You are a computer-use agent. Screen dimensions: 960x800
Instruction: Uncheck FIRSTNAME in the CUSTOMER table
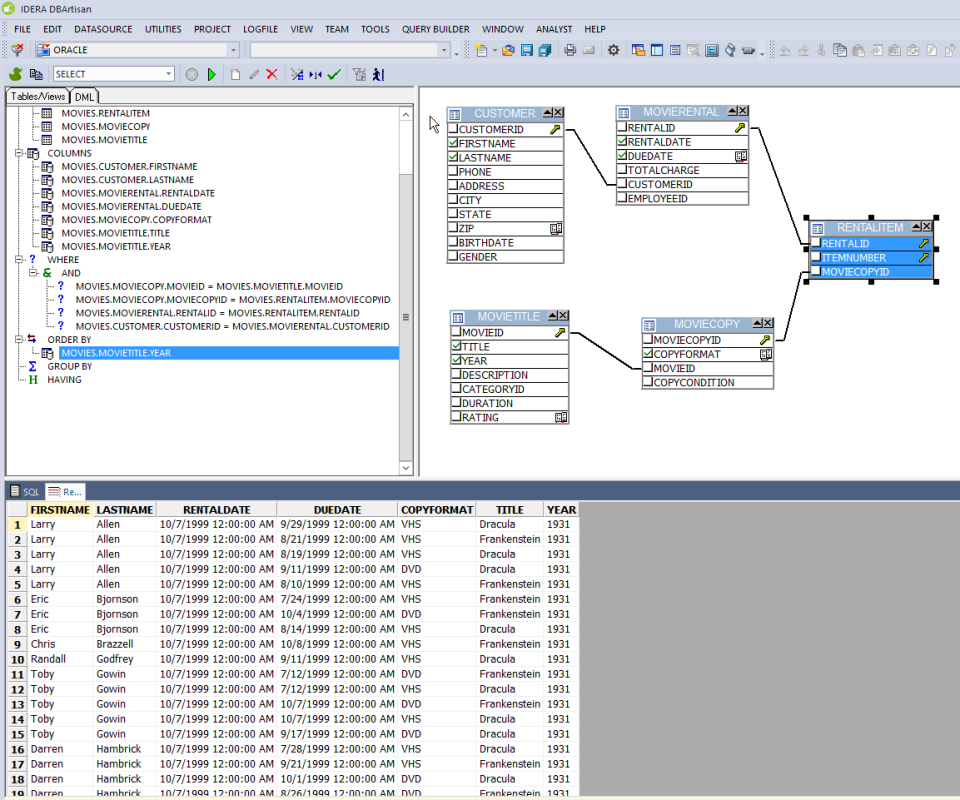coord(454,143)
